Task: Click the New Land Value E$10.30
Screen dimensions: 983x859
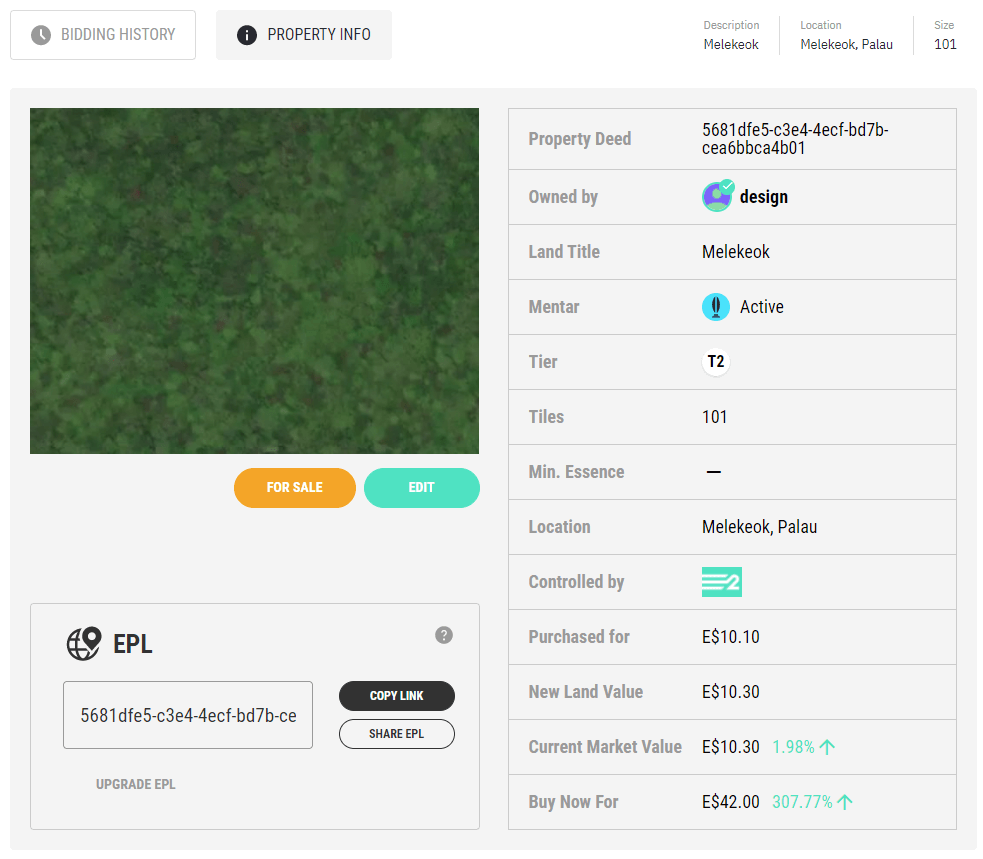Action: pos(730,692)
